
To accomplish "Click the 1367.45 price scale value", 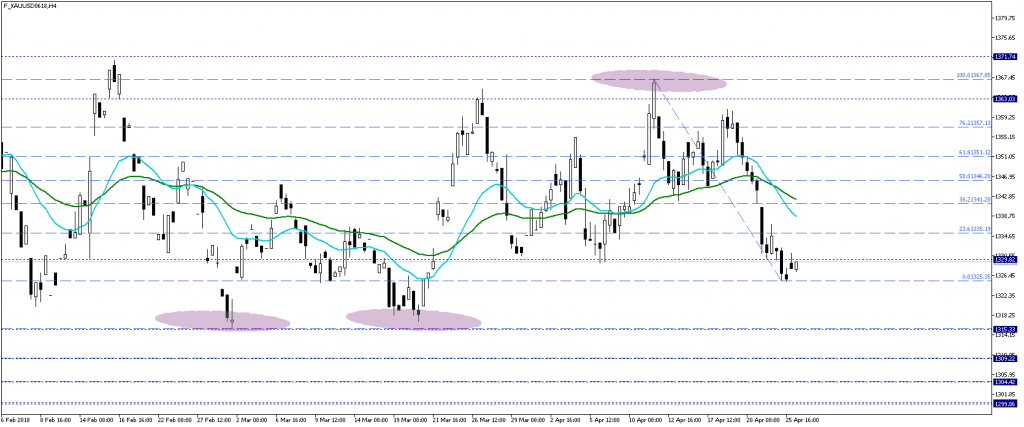I will pos(1006,78).
